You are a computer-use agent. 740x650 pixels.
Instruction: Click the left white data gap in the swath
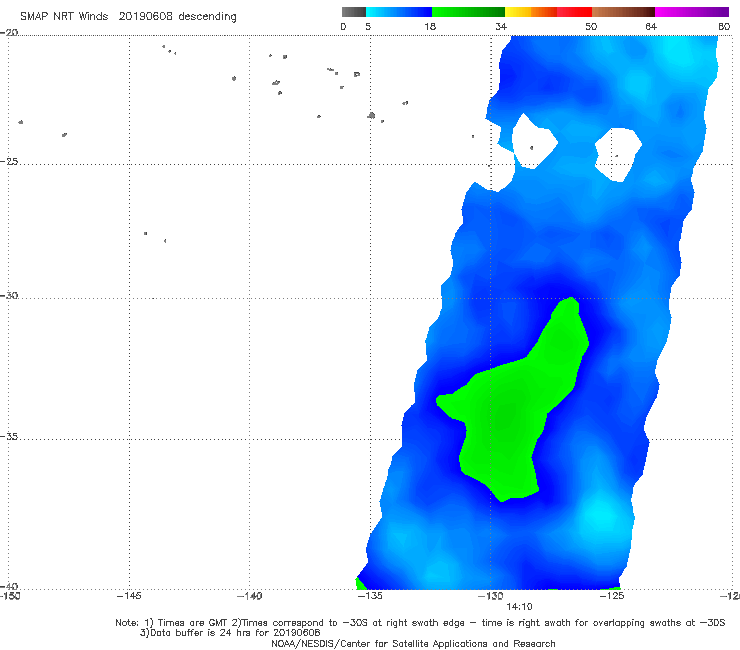point(533,142)
